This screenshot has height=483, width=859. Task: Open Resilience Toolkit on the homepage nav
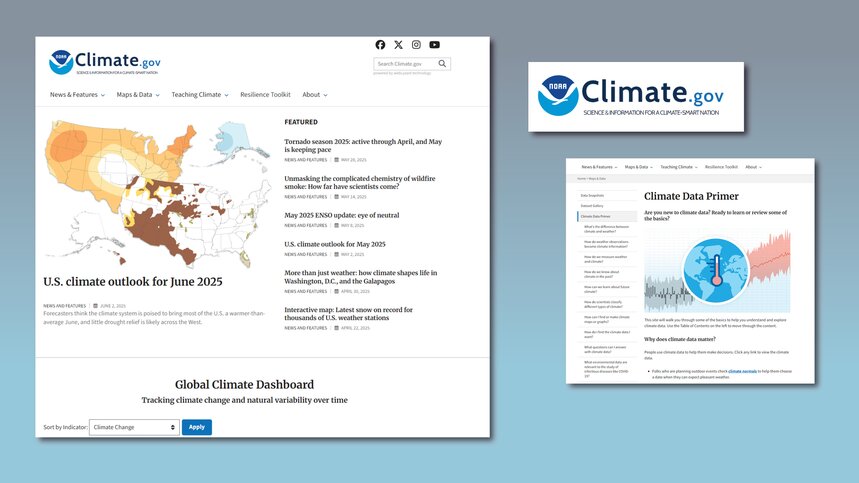pos(265,95)
